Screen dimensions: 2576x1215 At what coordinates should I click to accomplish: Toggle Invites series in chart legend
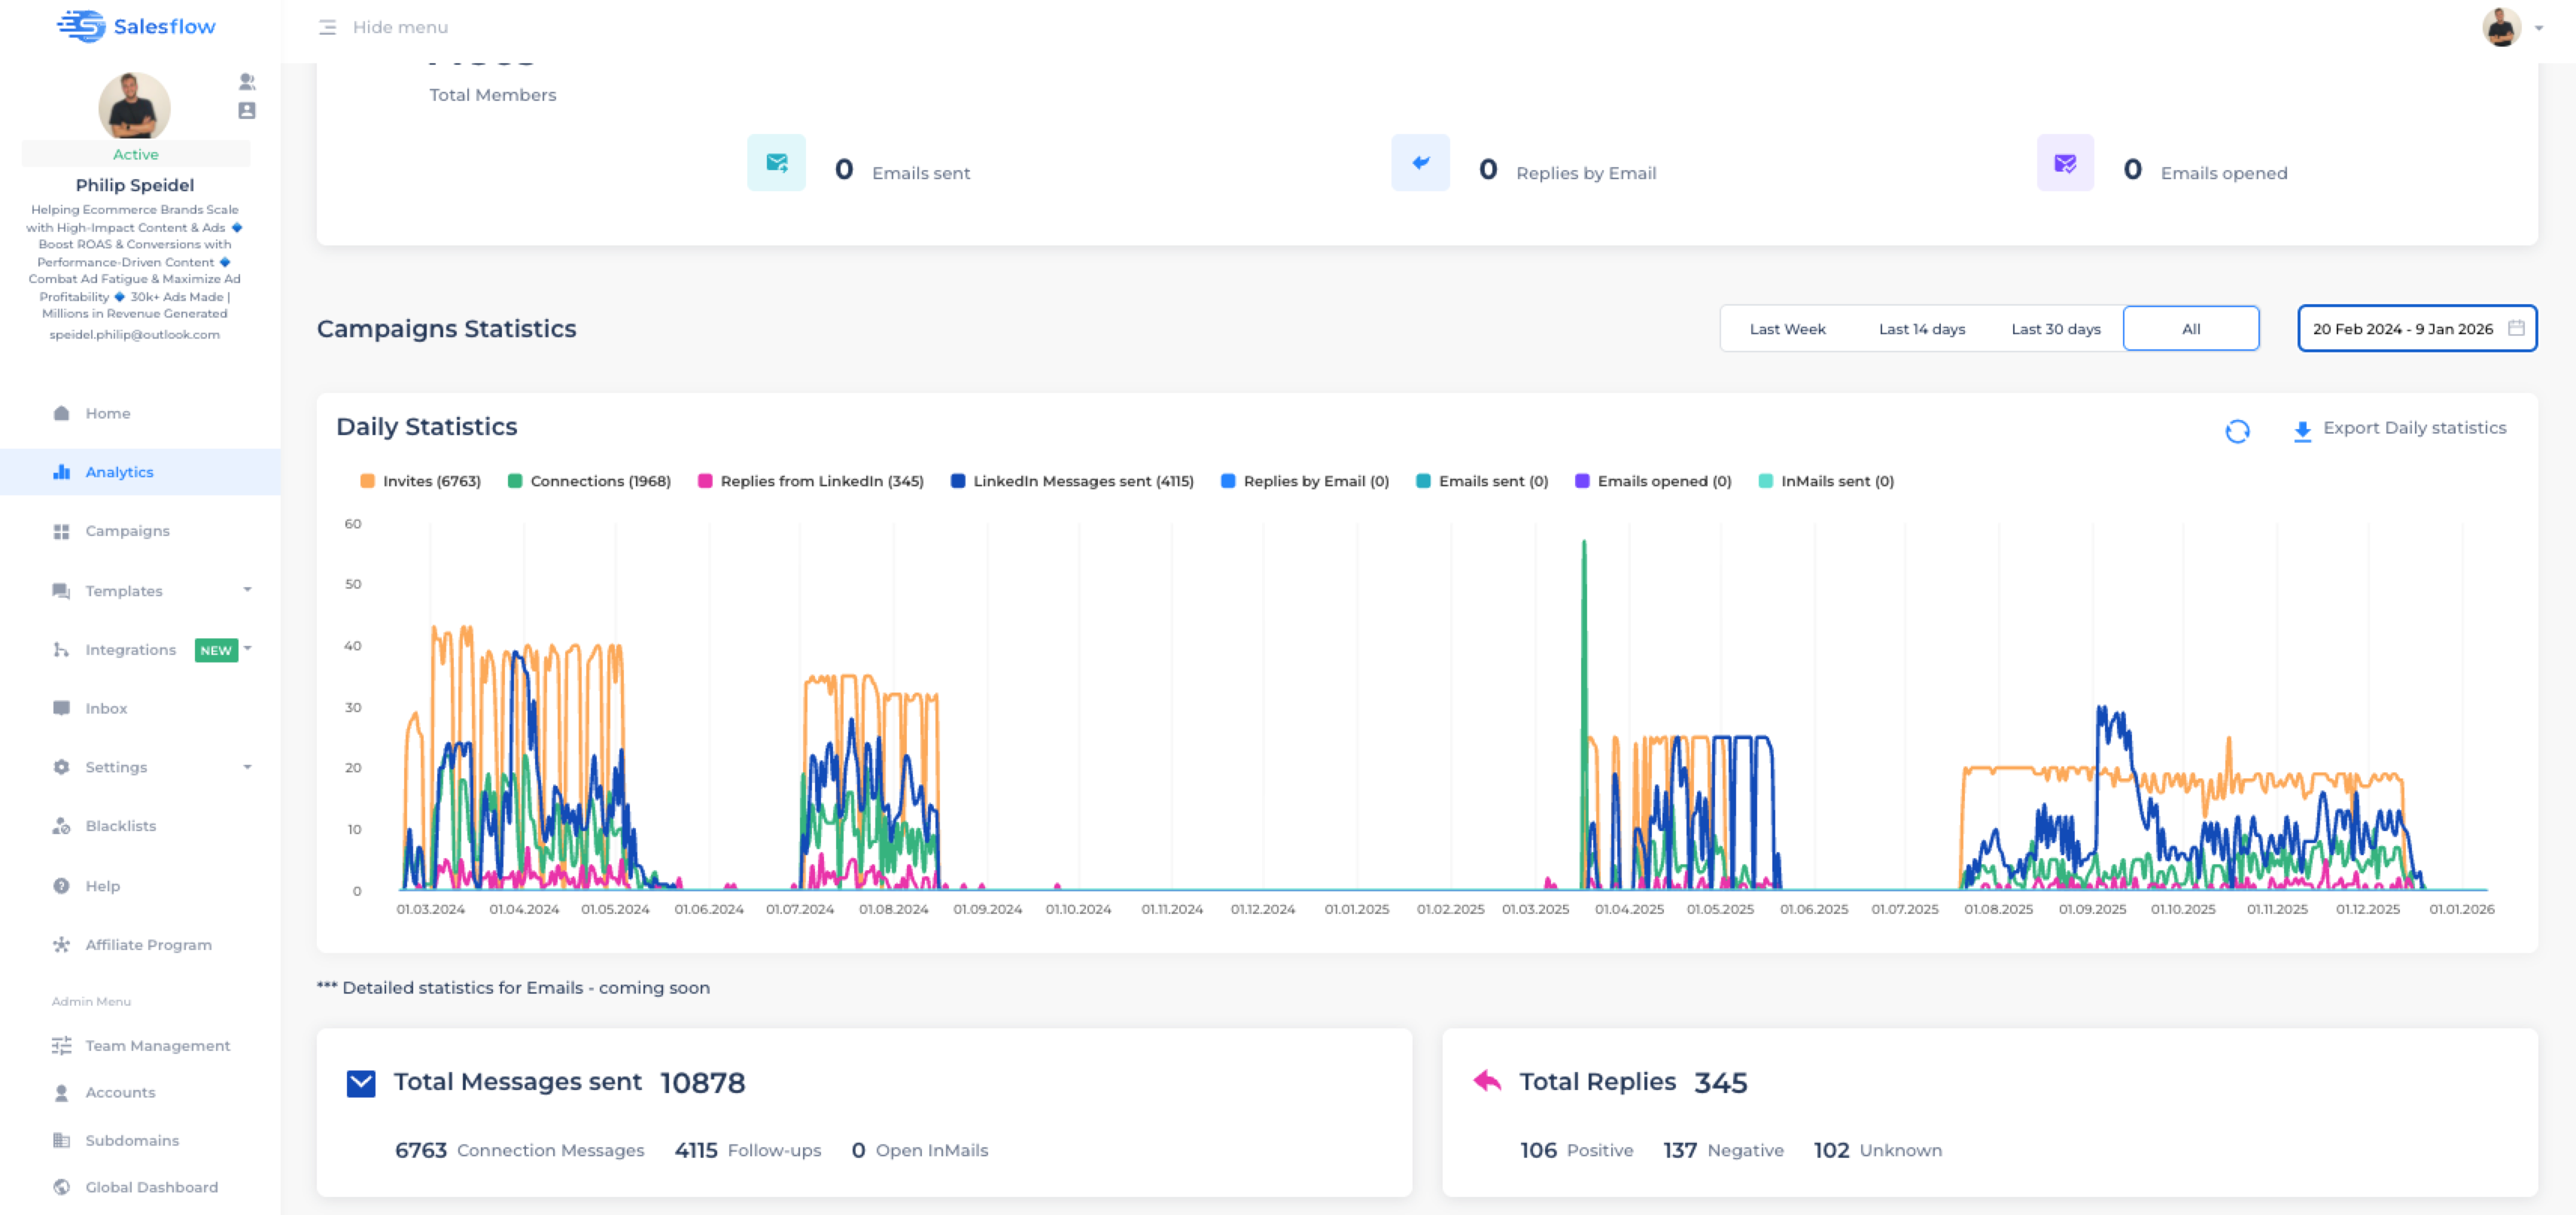coord(420,481)
